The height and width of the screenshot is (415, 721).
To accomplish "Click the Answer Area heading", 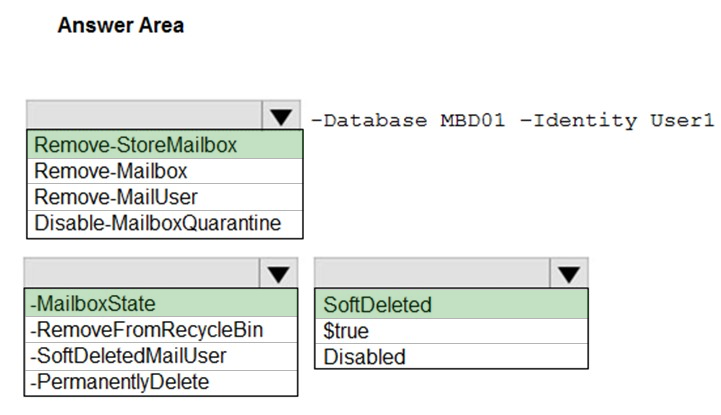I will (x=120, y=25).
